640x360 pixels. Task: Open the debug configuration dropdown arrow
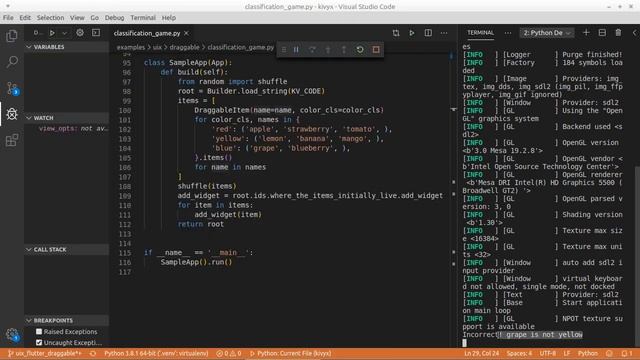64,33
